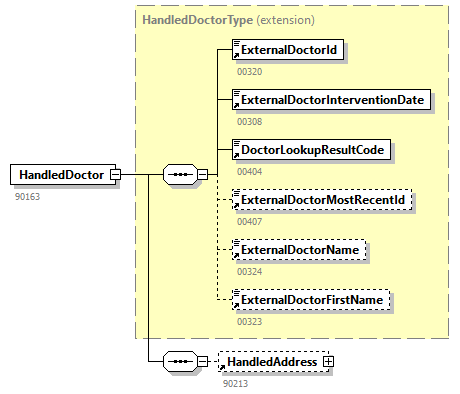Viewport: 460px width, 394px height.
Task: Select the optional HandledAddress element
Action: point(273,362)
